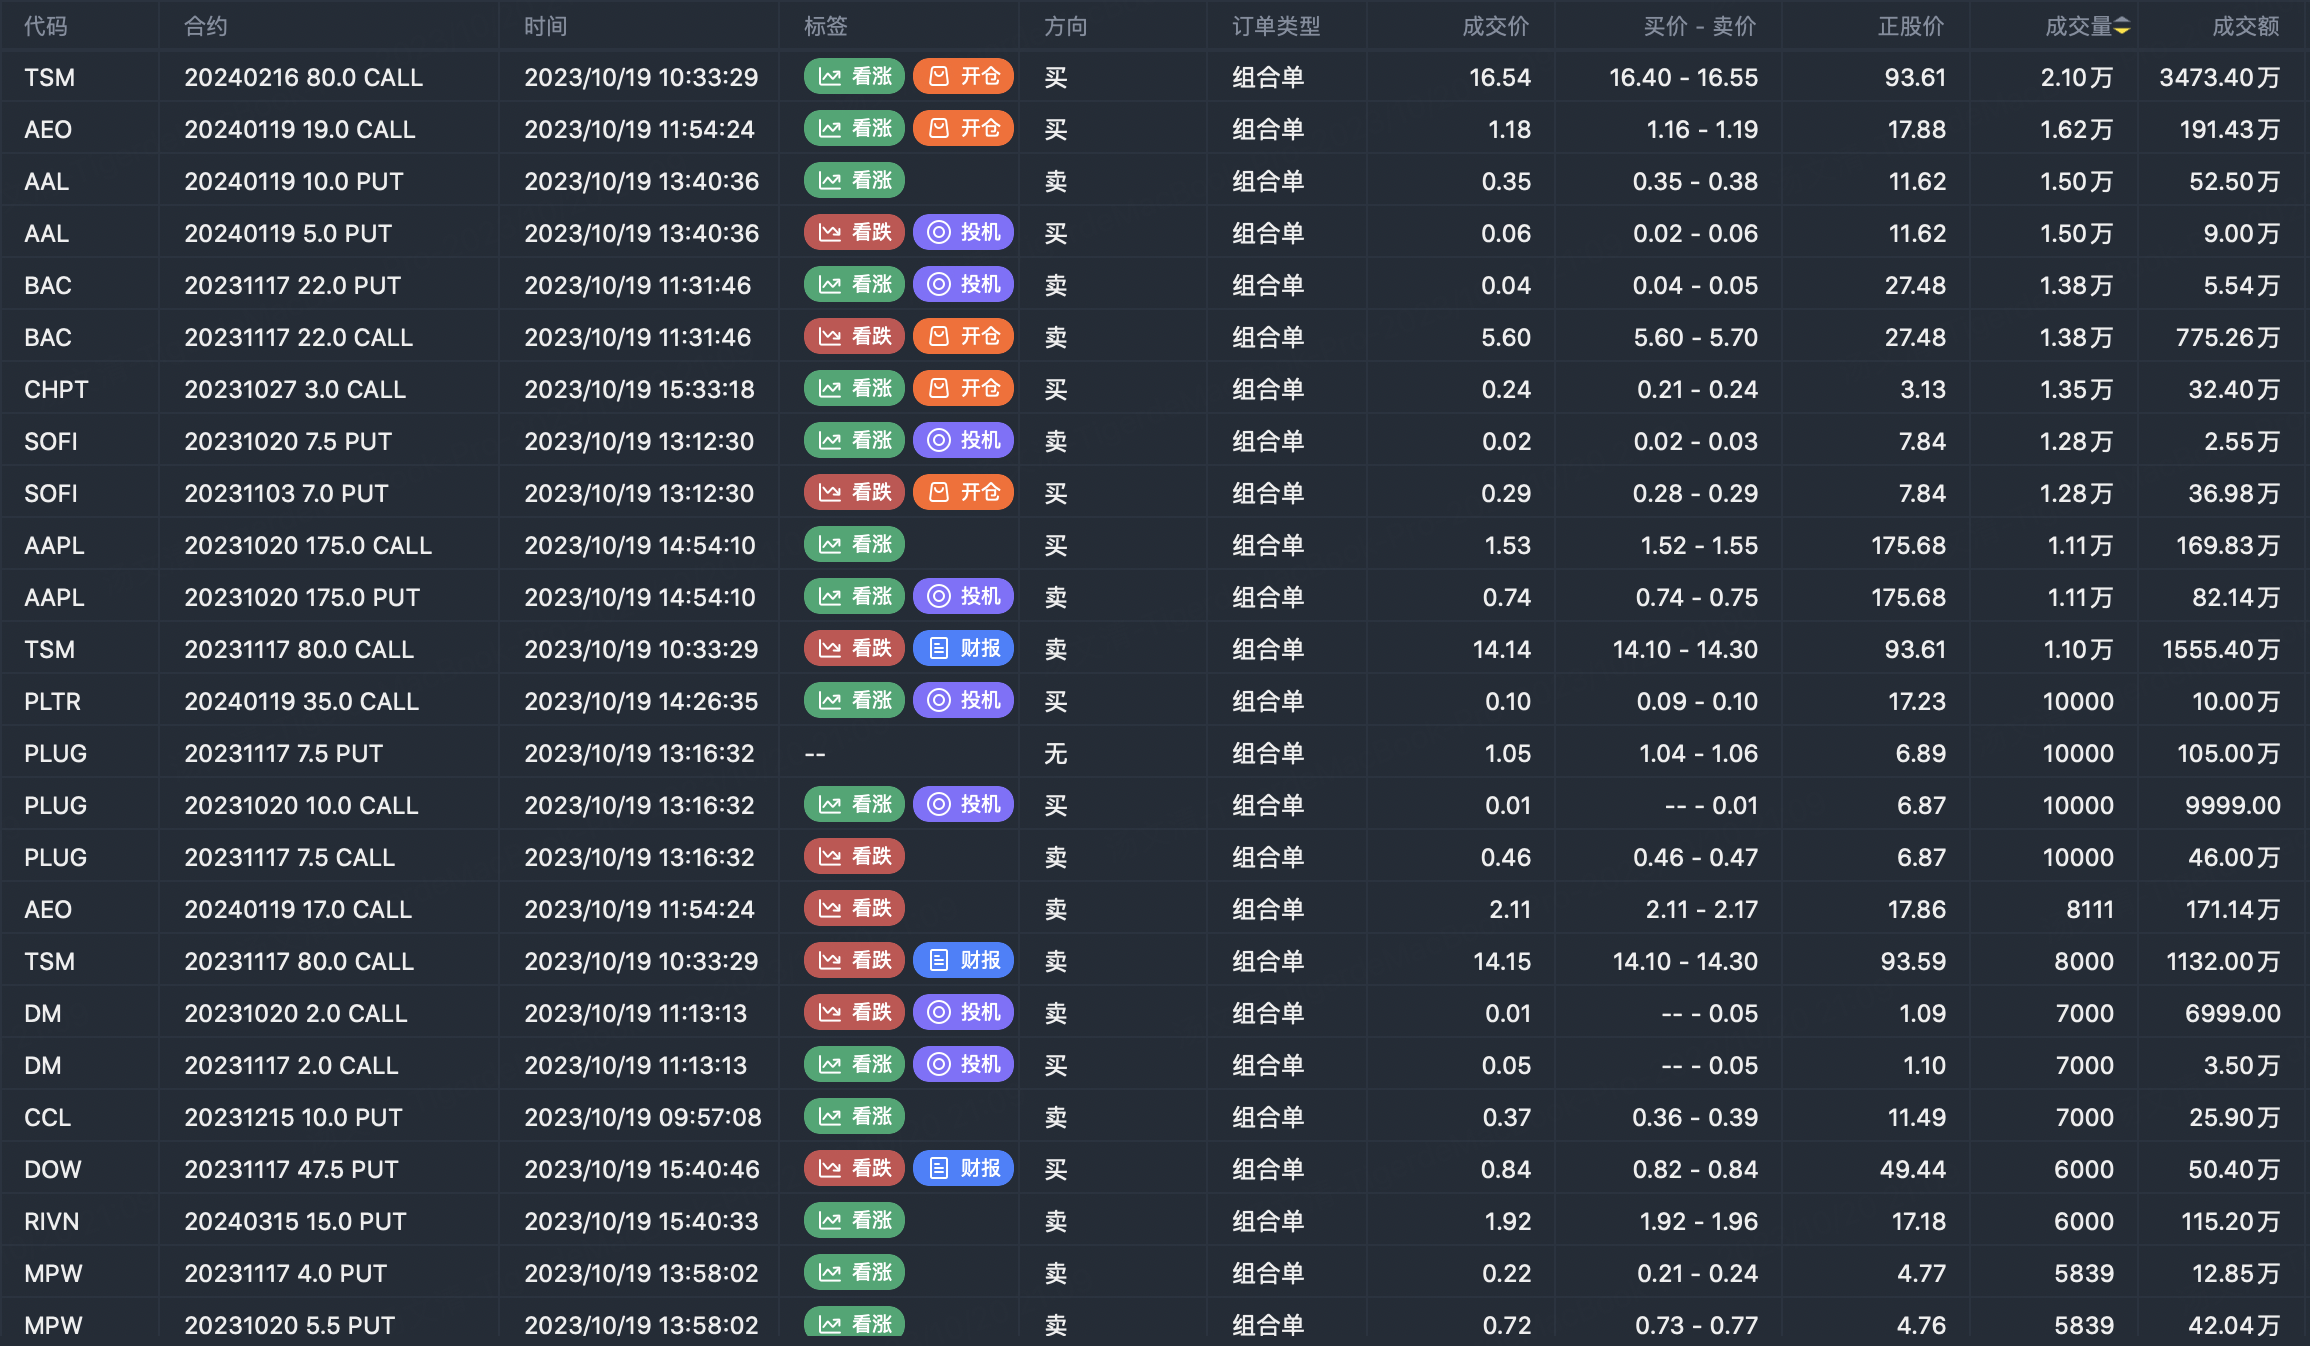
Task: Click underlying price 49.44
Action: 1913,1169
